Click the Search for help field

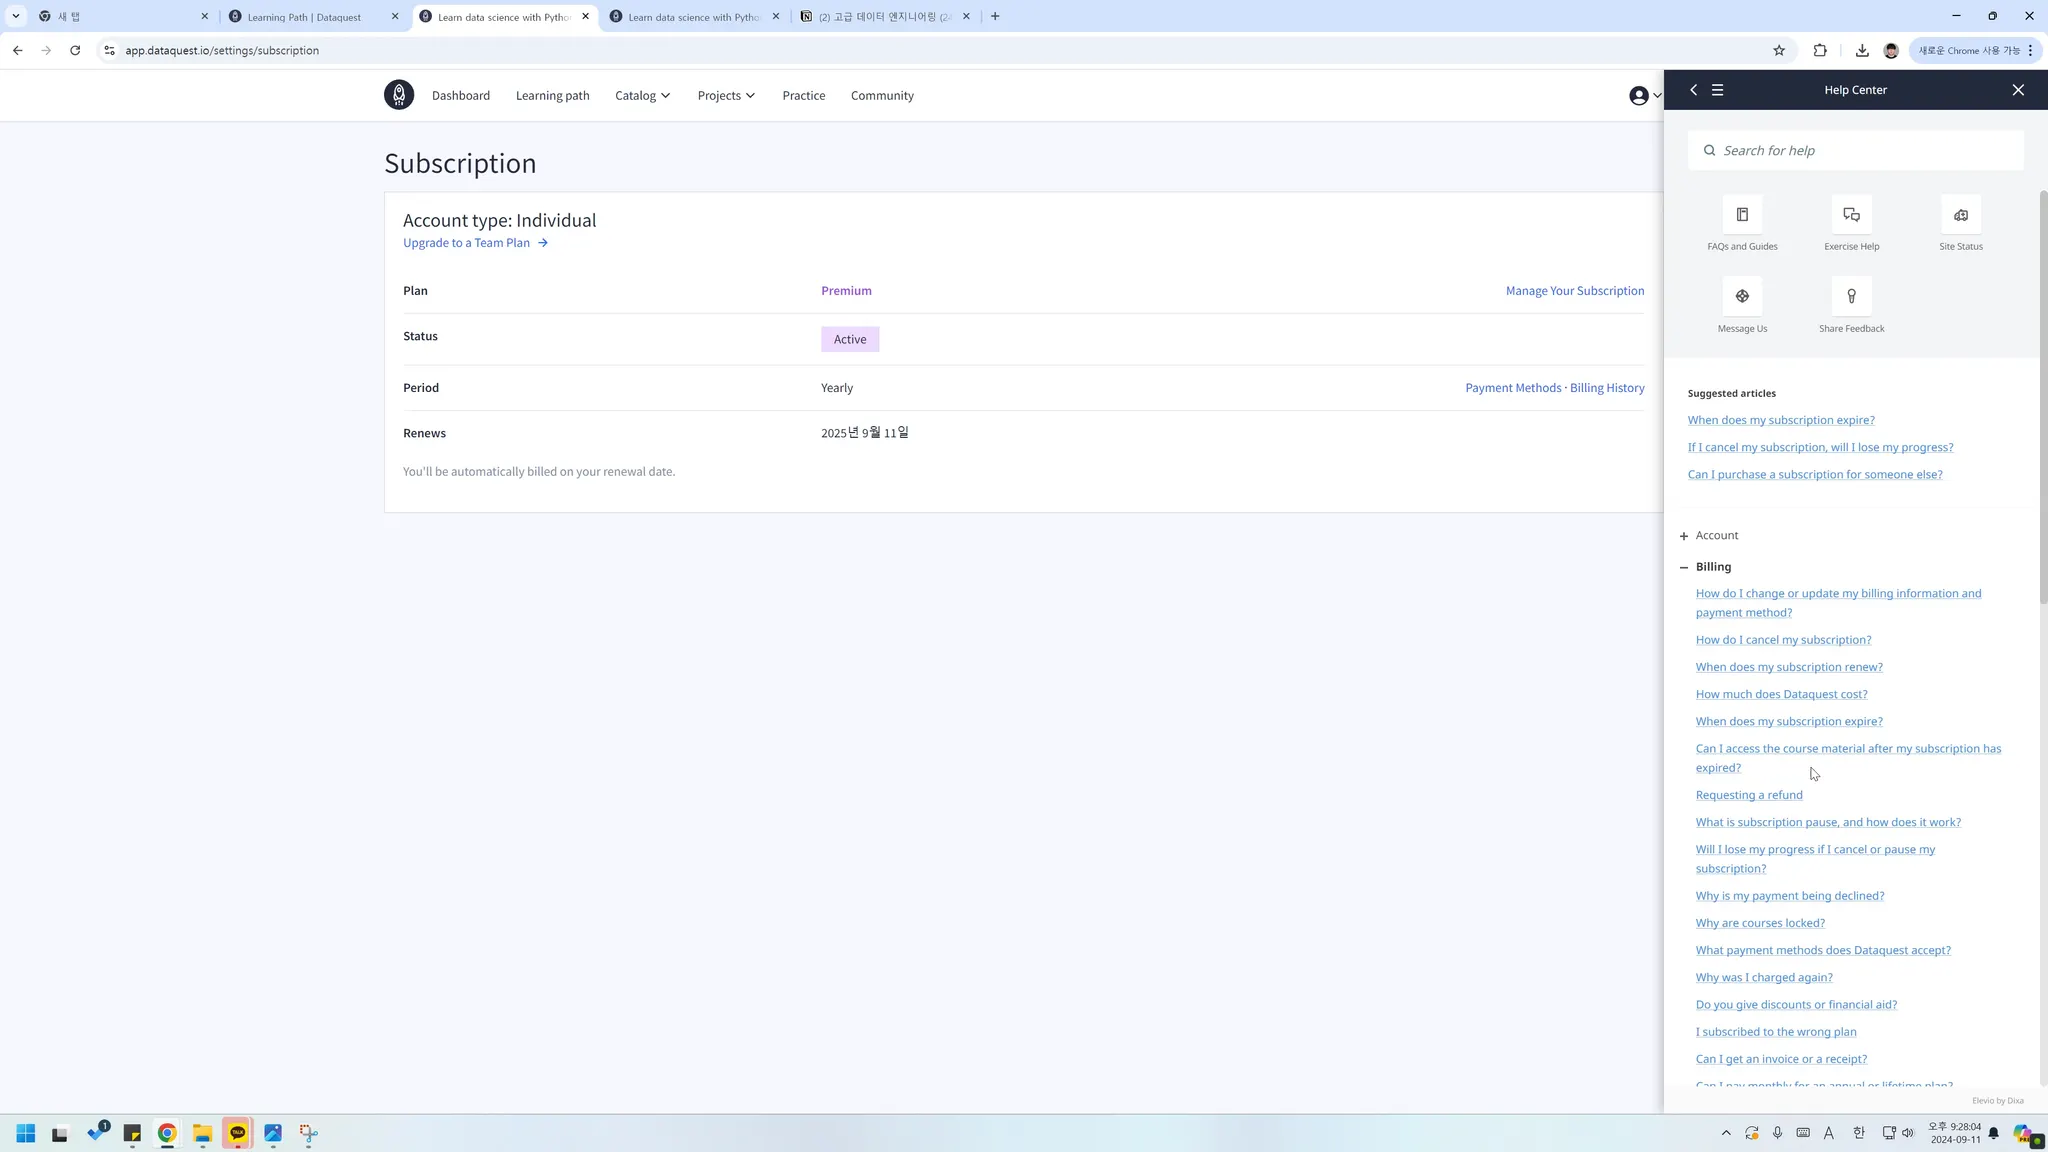(1860, 151)
